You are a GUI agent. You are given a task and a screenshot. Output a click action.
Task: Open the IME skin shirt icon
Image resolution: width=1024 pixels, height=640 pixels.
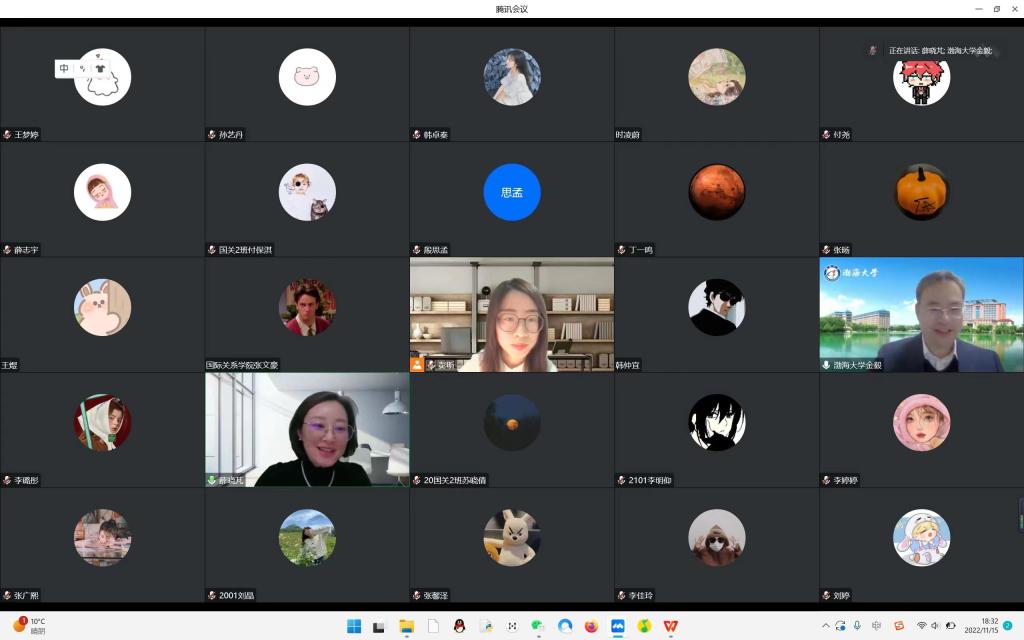click(x=99, y=69)
